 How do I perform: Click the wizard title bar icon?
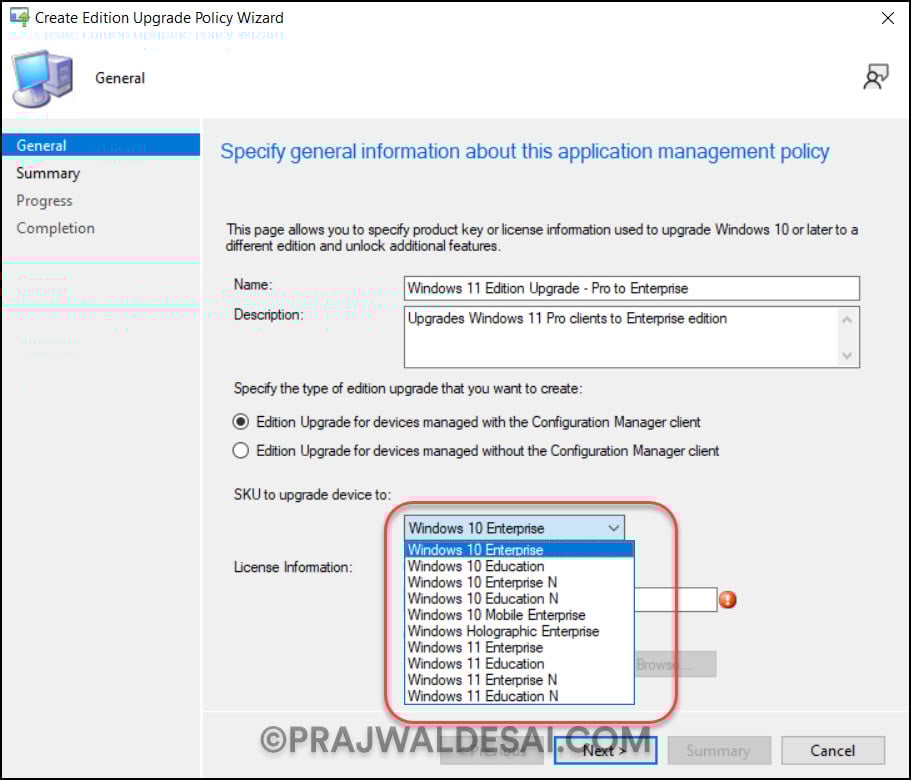click(19, 17)
